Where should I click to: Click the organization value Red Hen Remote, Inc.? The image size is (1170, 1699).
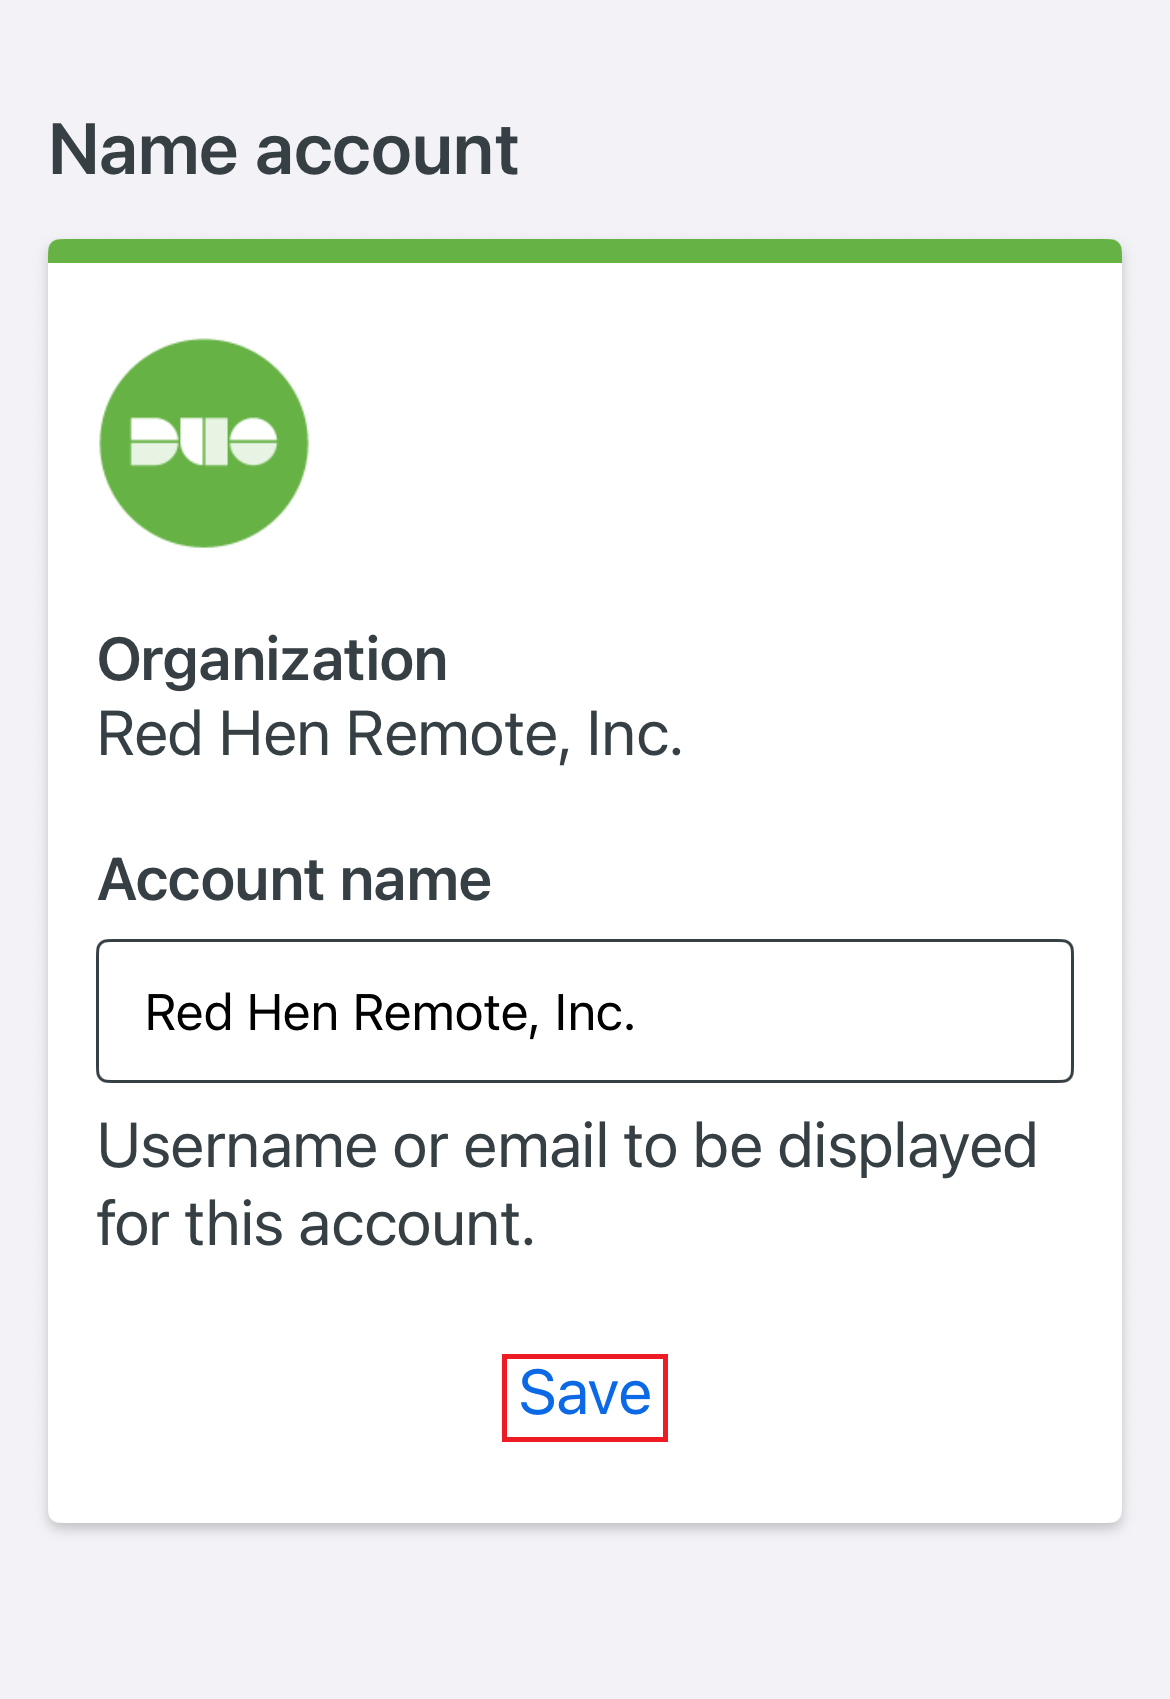[390, 734]
